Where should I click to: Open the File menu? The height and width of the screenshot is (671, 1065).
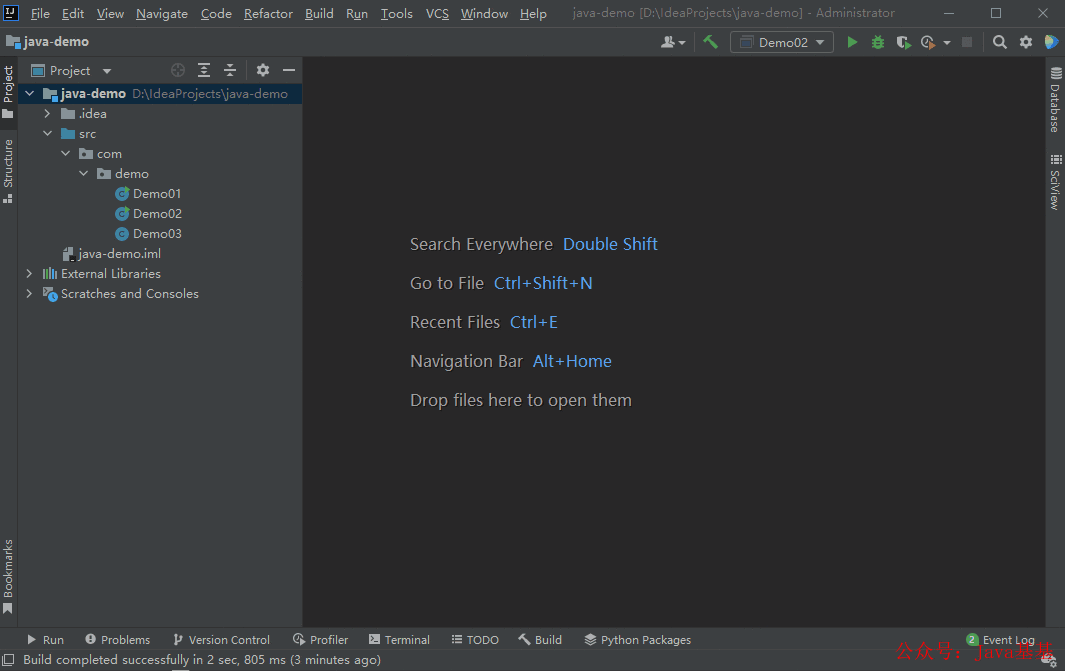pos(40,14)
